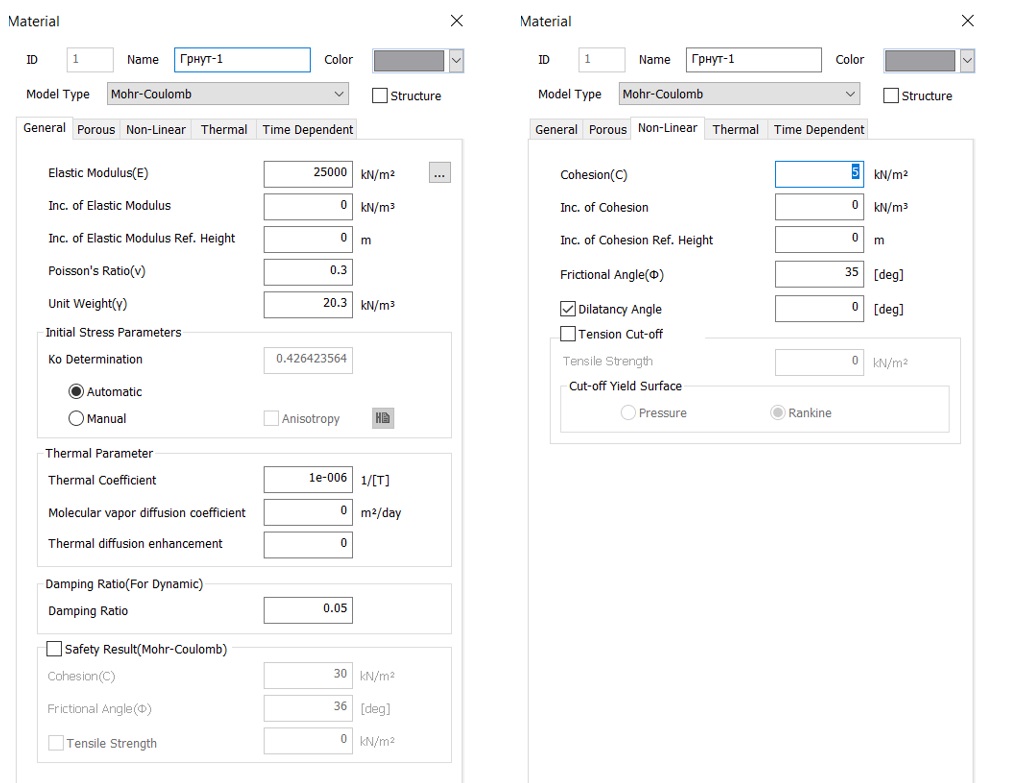Close the left Material dialog
The image size is (1024, 783).
456,21
